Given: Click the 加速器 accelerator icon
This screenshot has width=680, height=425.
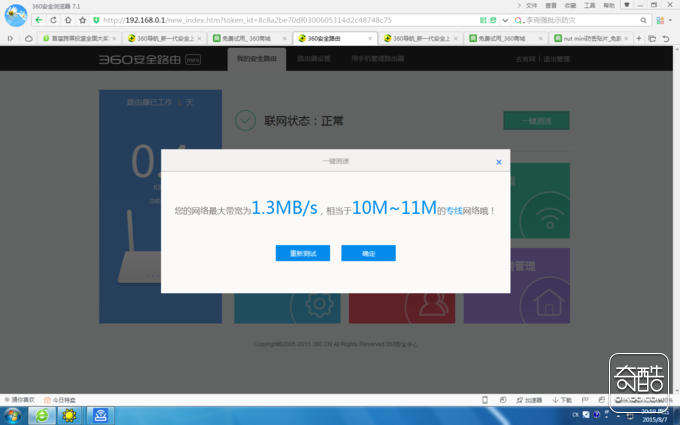Looking at the screenshot, I should coord(529,400).
